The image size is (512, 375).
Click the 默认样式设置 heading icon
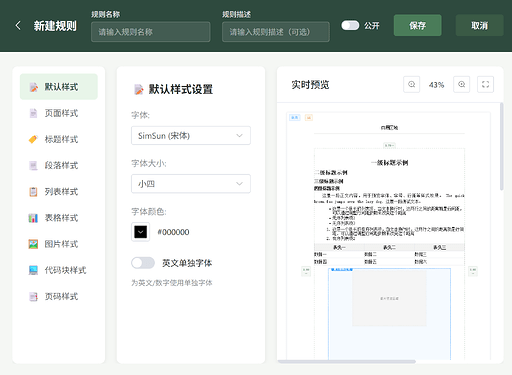tap(139, 89)
